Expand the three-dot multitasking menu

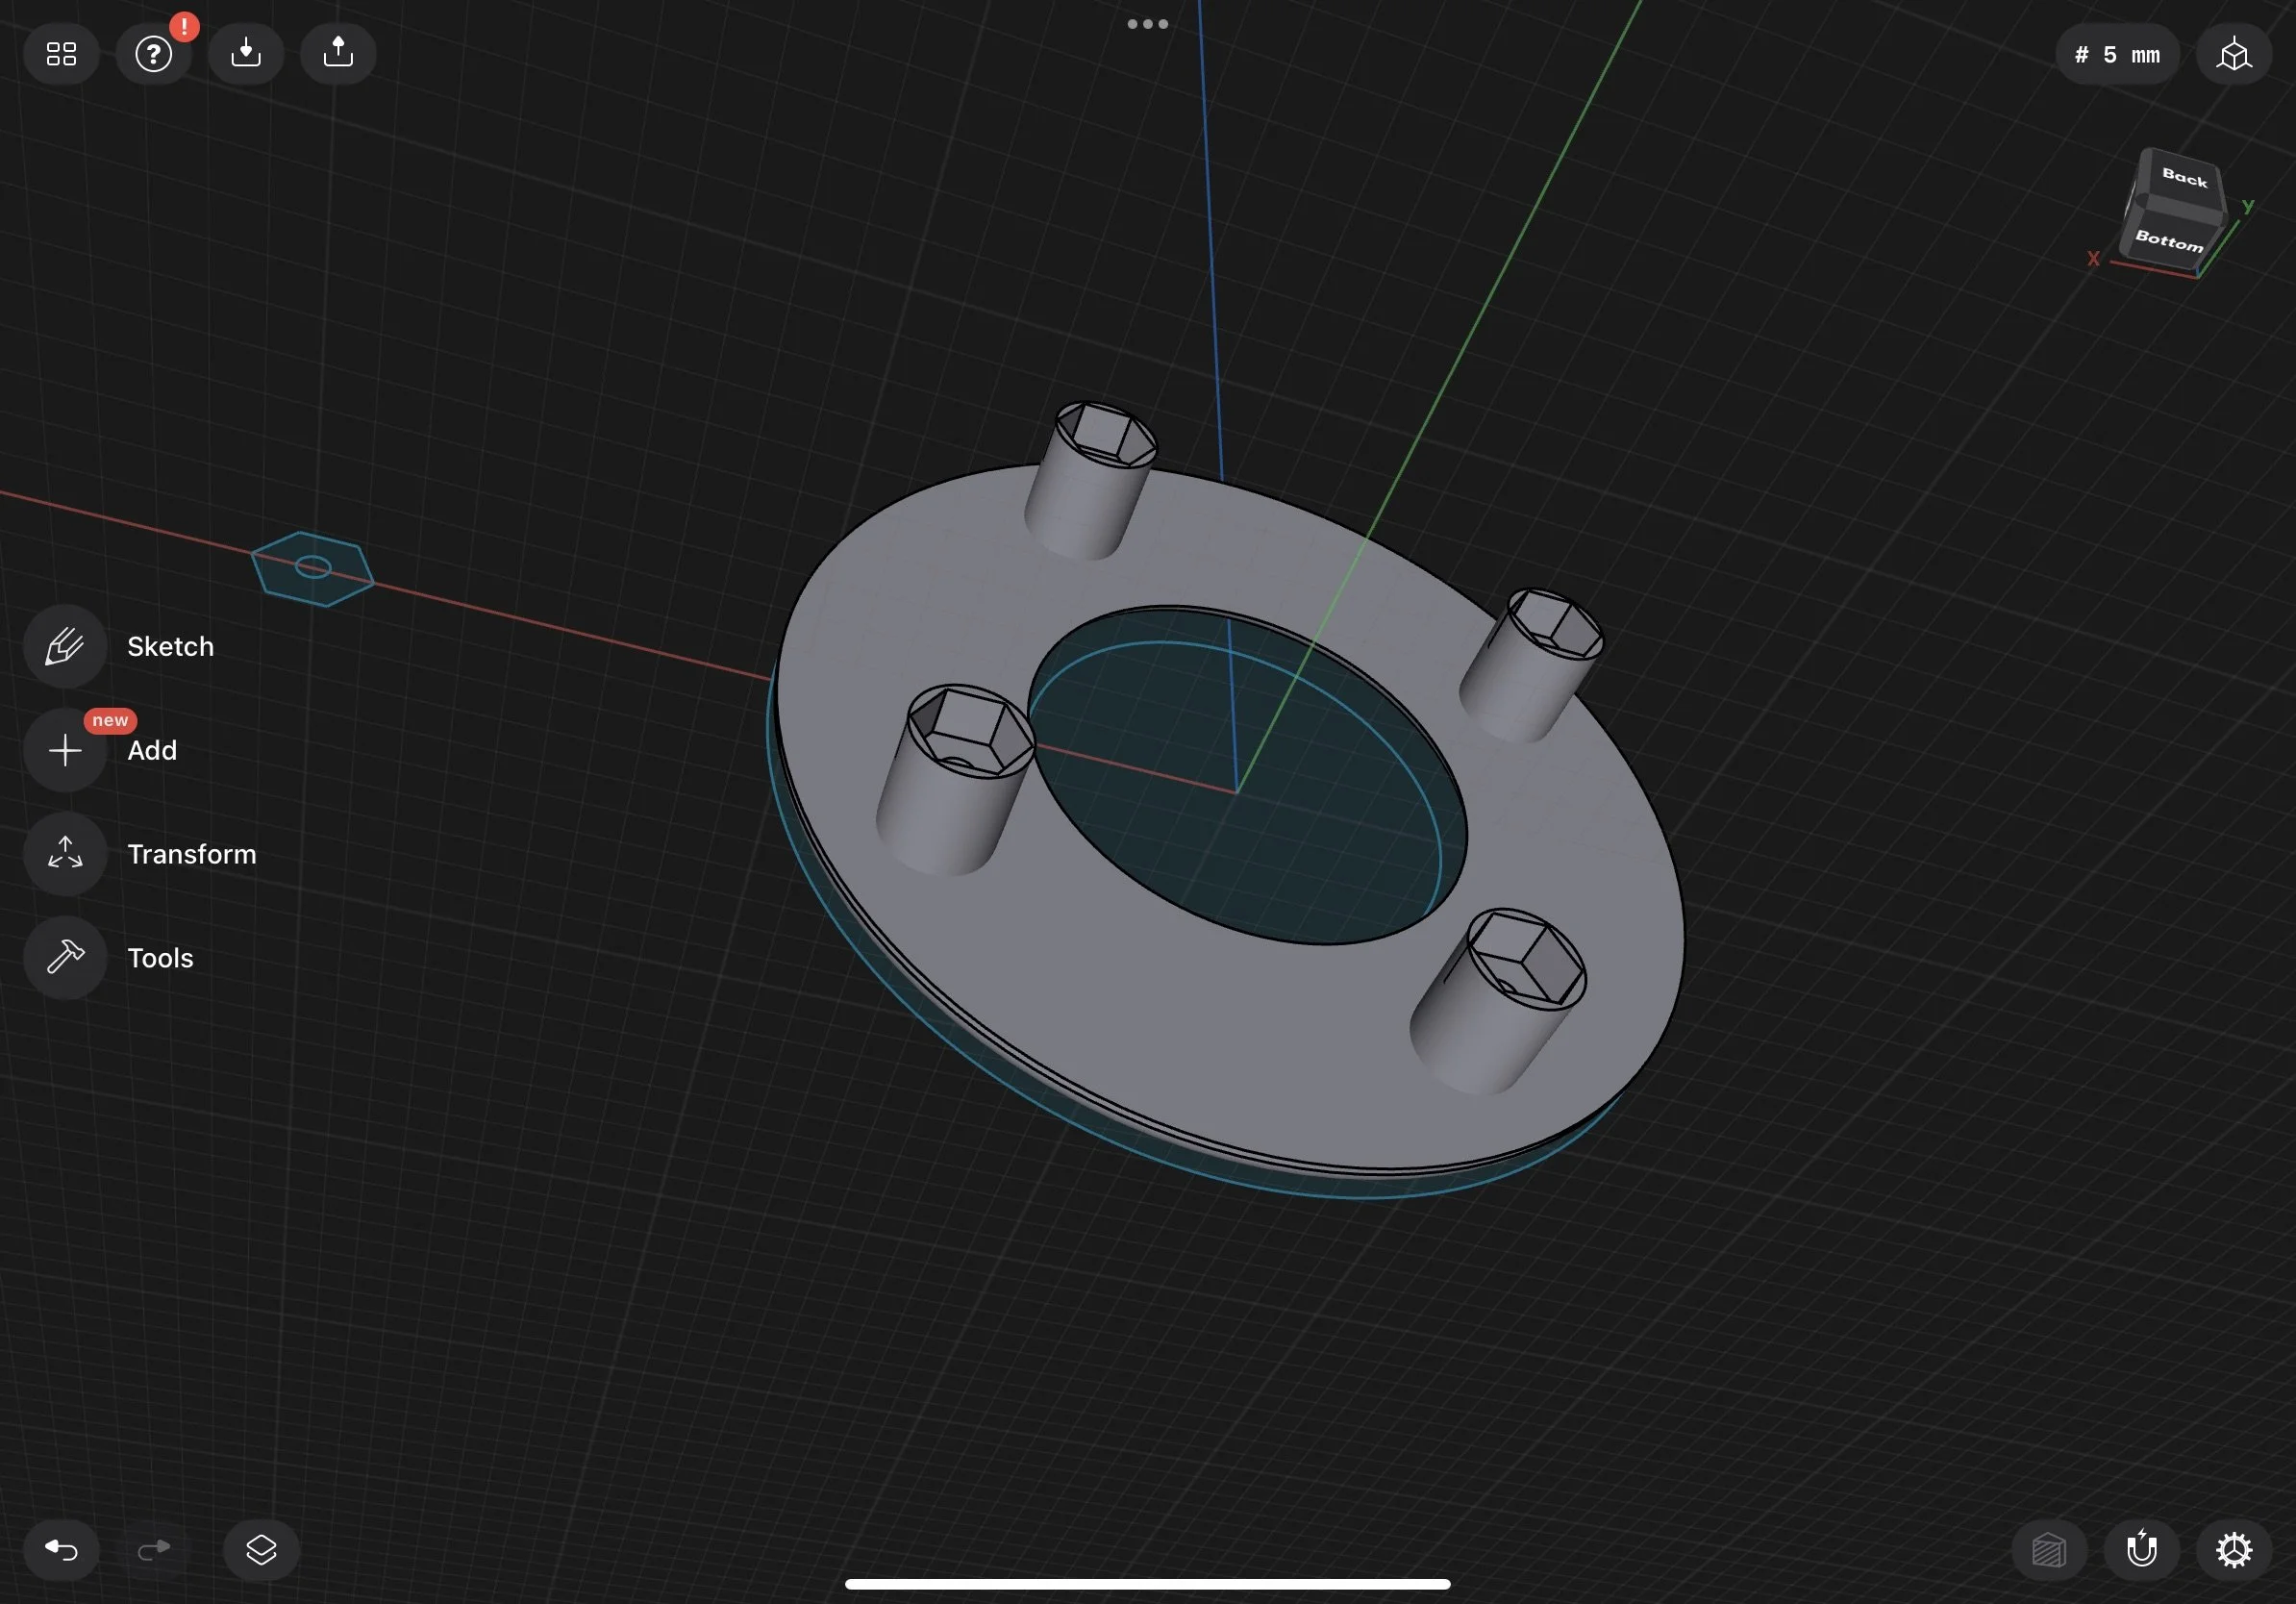pyautogui.click(x=1147, y=24)
